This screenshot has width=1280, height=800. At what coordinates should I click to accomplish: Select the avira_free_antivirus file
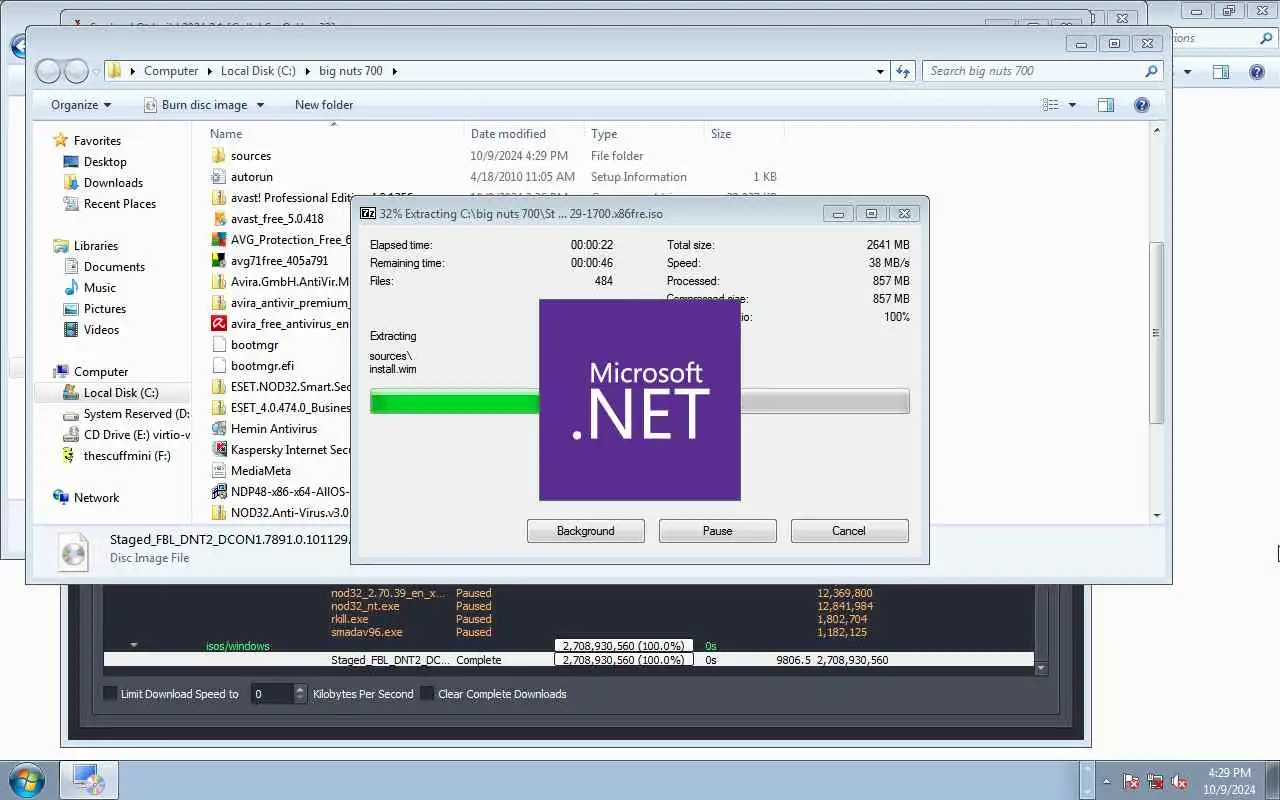[x=281, y=323]
